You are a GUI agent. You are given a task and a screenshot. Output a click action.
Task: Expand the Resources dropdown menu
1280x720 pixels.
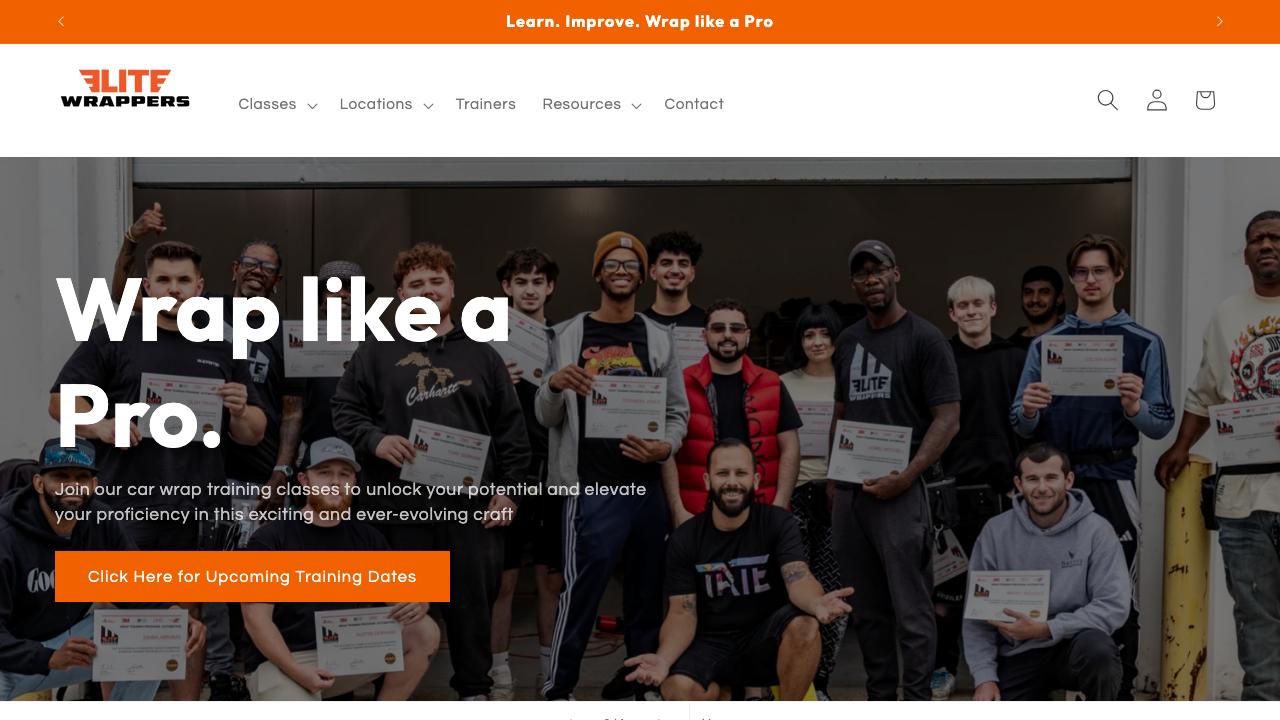tap(591, 104)
